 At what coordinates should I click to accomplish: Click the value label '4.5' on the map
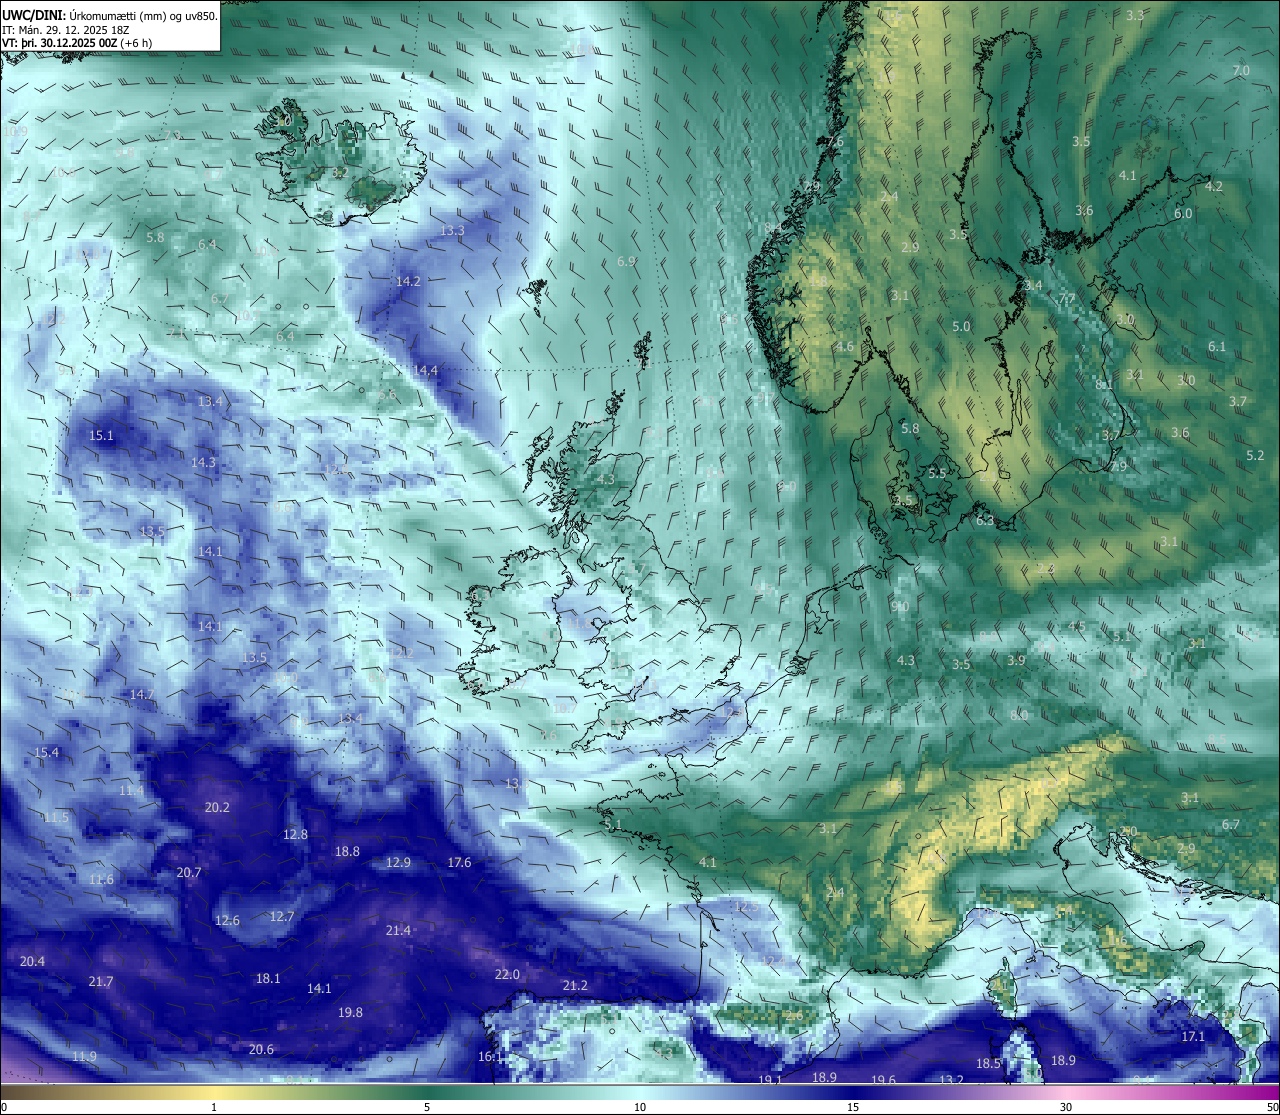point(1077,627)
